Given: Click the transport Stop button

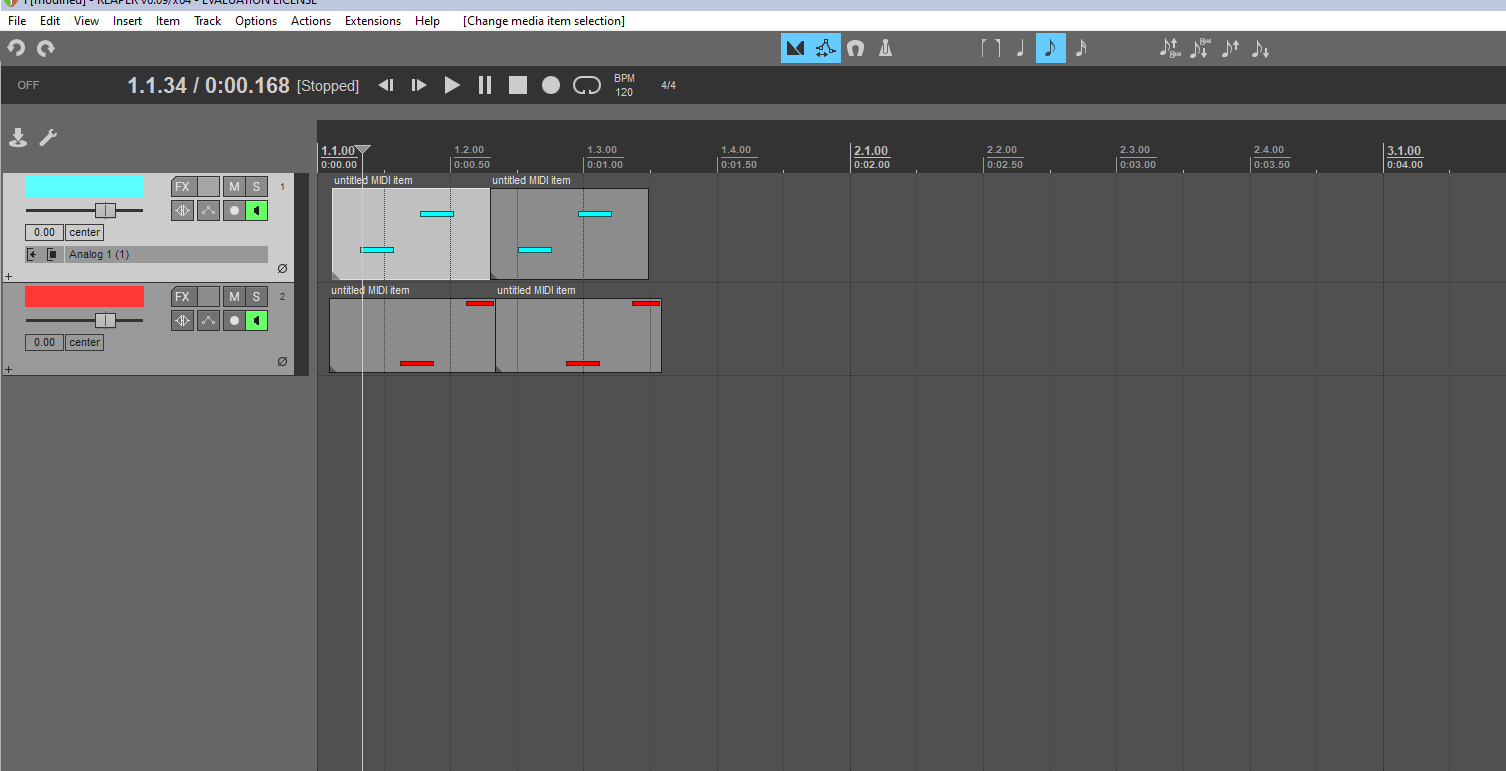Looking at the screenshot, I should point(518,86).
